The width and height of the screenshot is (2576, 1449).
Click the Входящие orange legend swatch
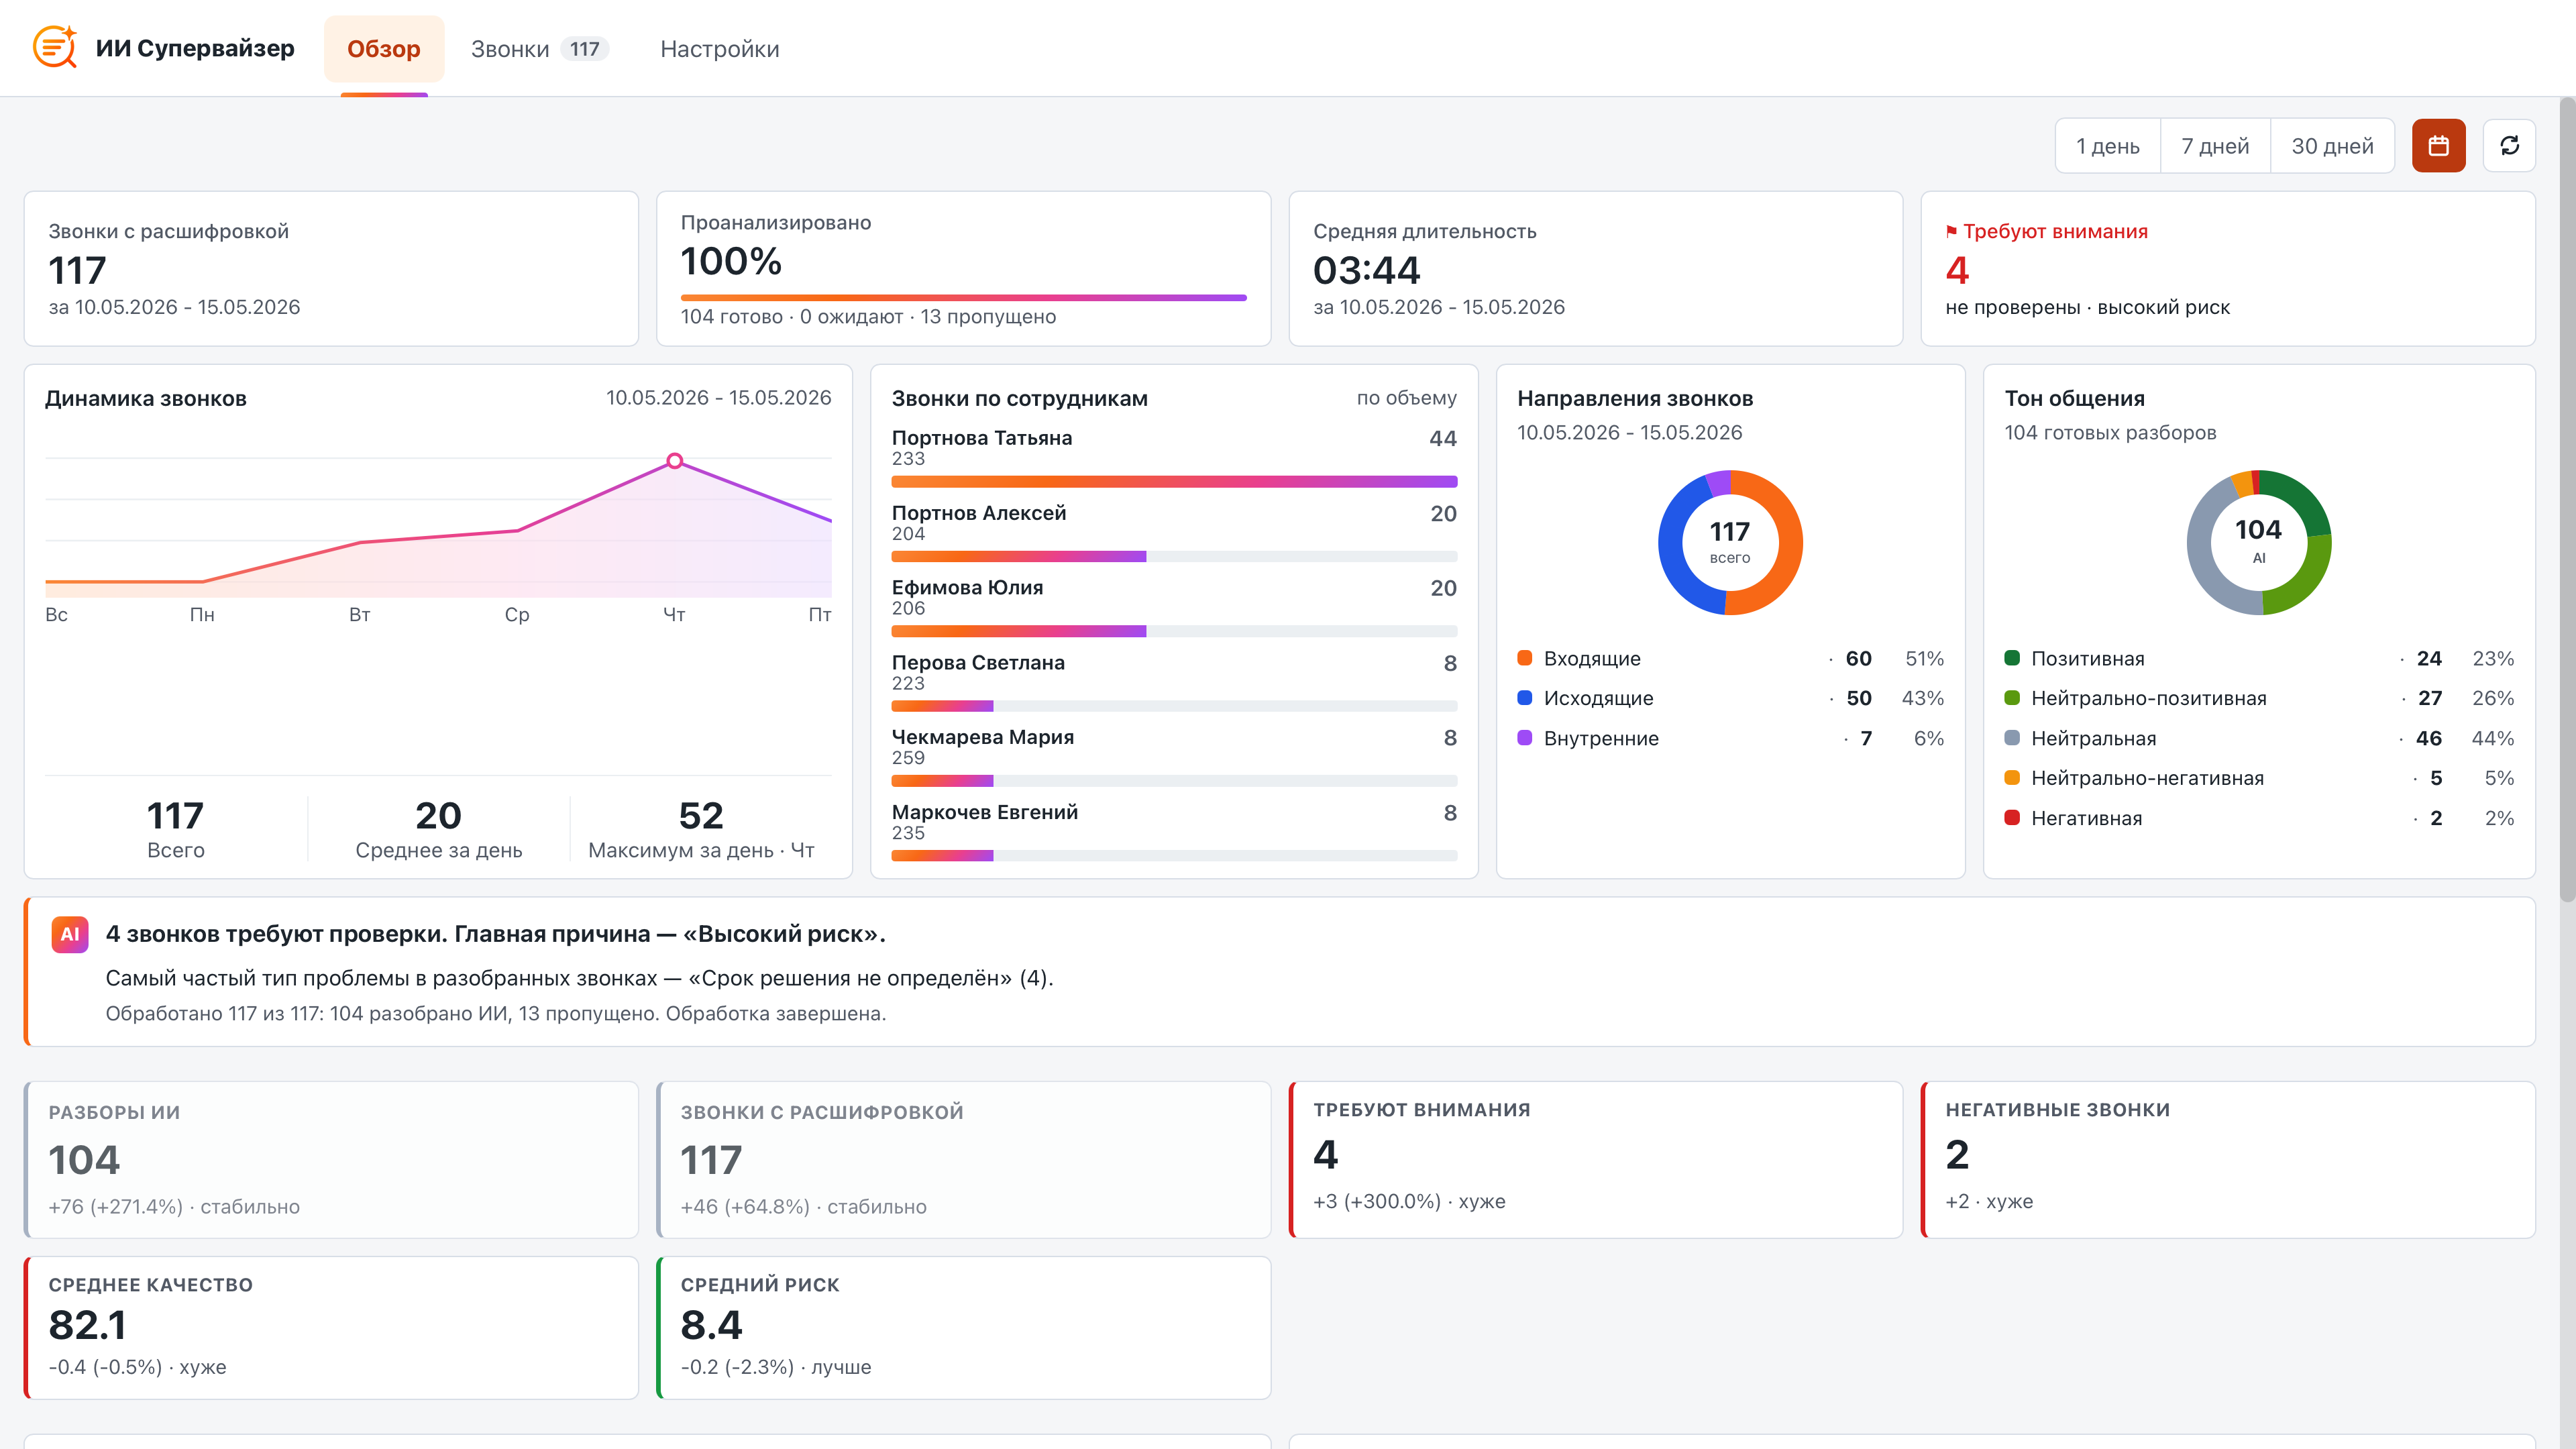pos(1525,658)
